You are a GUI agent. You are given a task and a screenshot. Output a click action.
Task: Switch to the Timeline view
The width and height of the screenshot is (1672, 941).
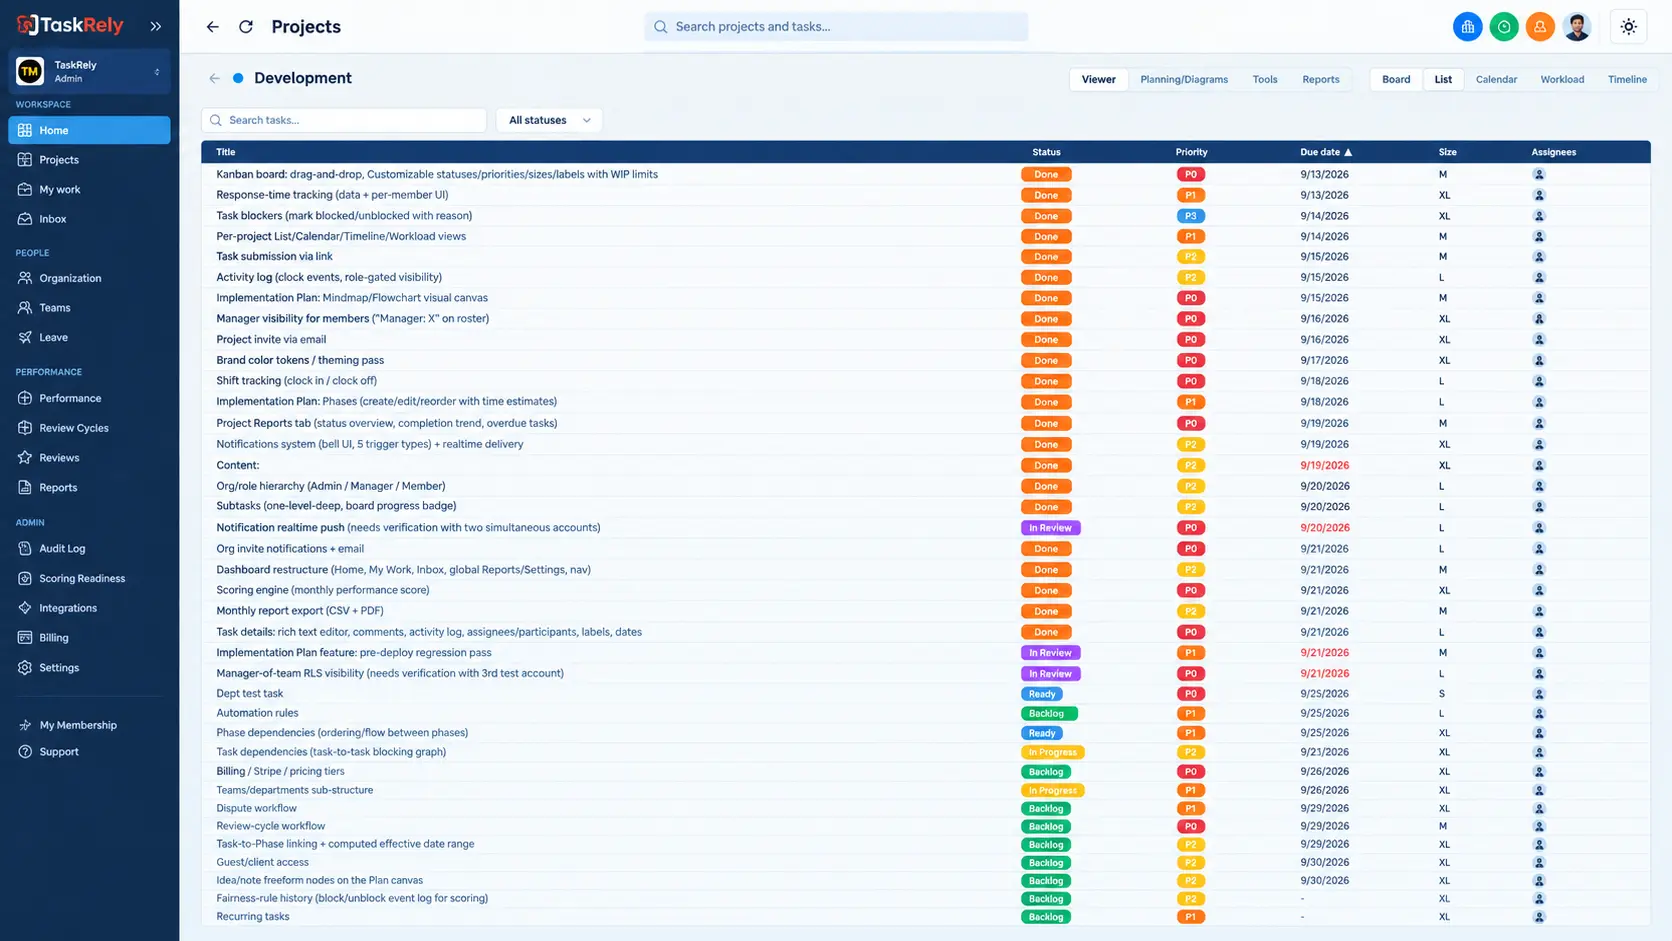point(1627,79)
